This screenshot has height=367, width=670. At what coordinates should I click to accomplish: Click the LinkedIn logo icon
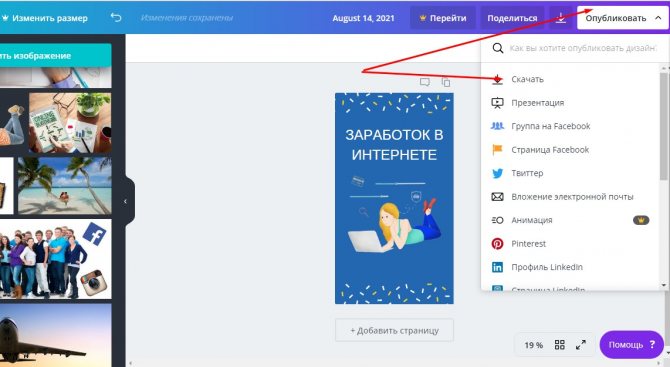tap(497, 267)
